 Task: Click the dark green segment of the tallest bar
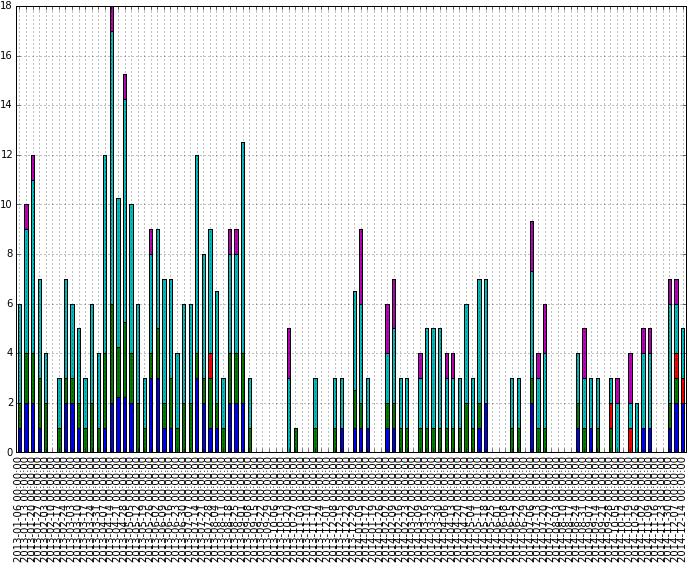tap(112, 378)
